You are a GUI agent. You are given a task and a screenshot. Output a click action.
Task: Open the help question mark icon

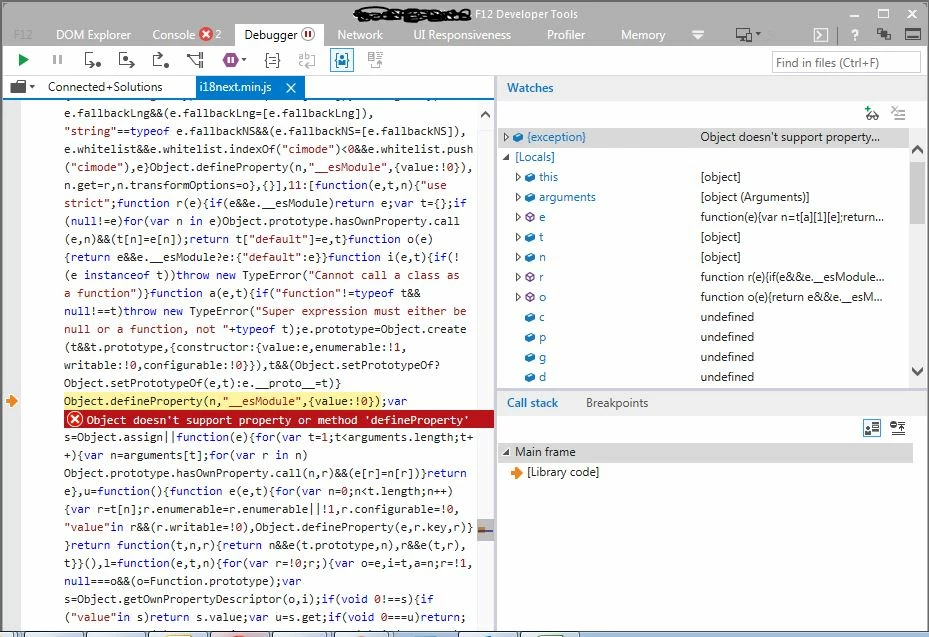point(854,35)
